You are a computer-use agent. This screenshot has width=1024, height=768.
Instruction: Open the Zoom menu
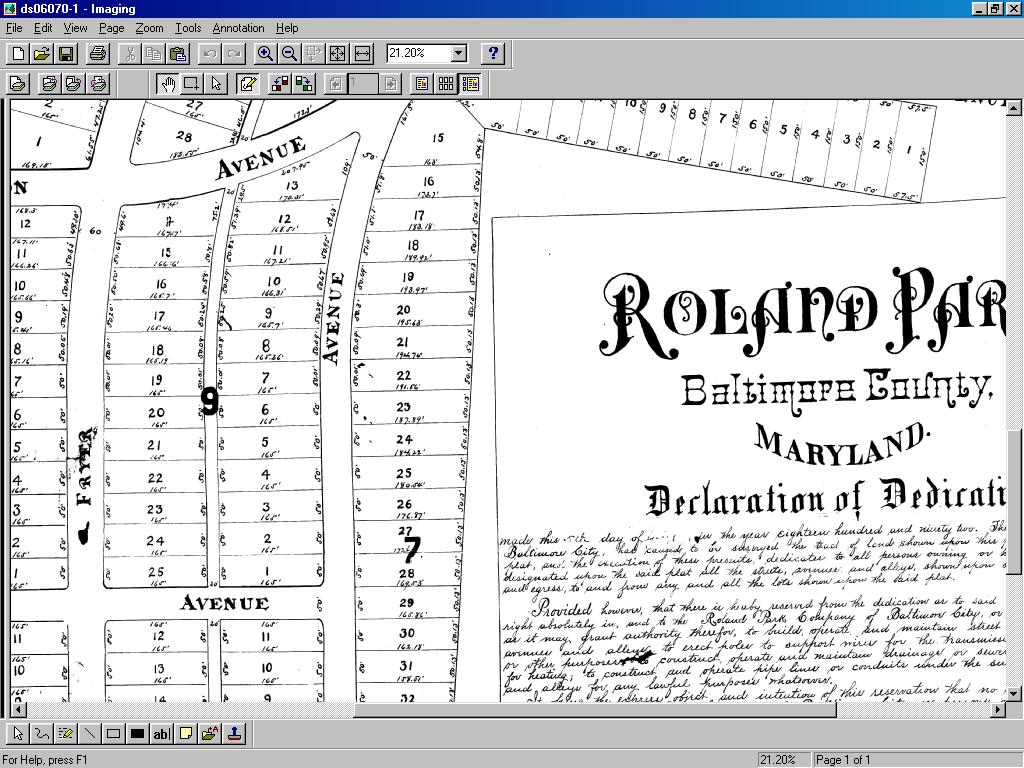[149, 28]
